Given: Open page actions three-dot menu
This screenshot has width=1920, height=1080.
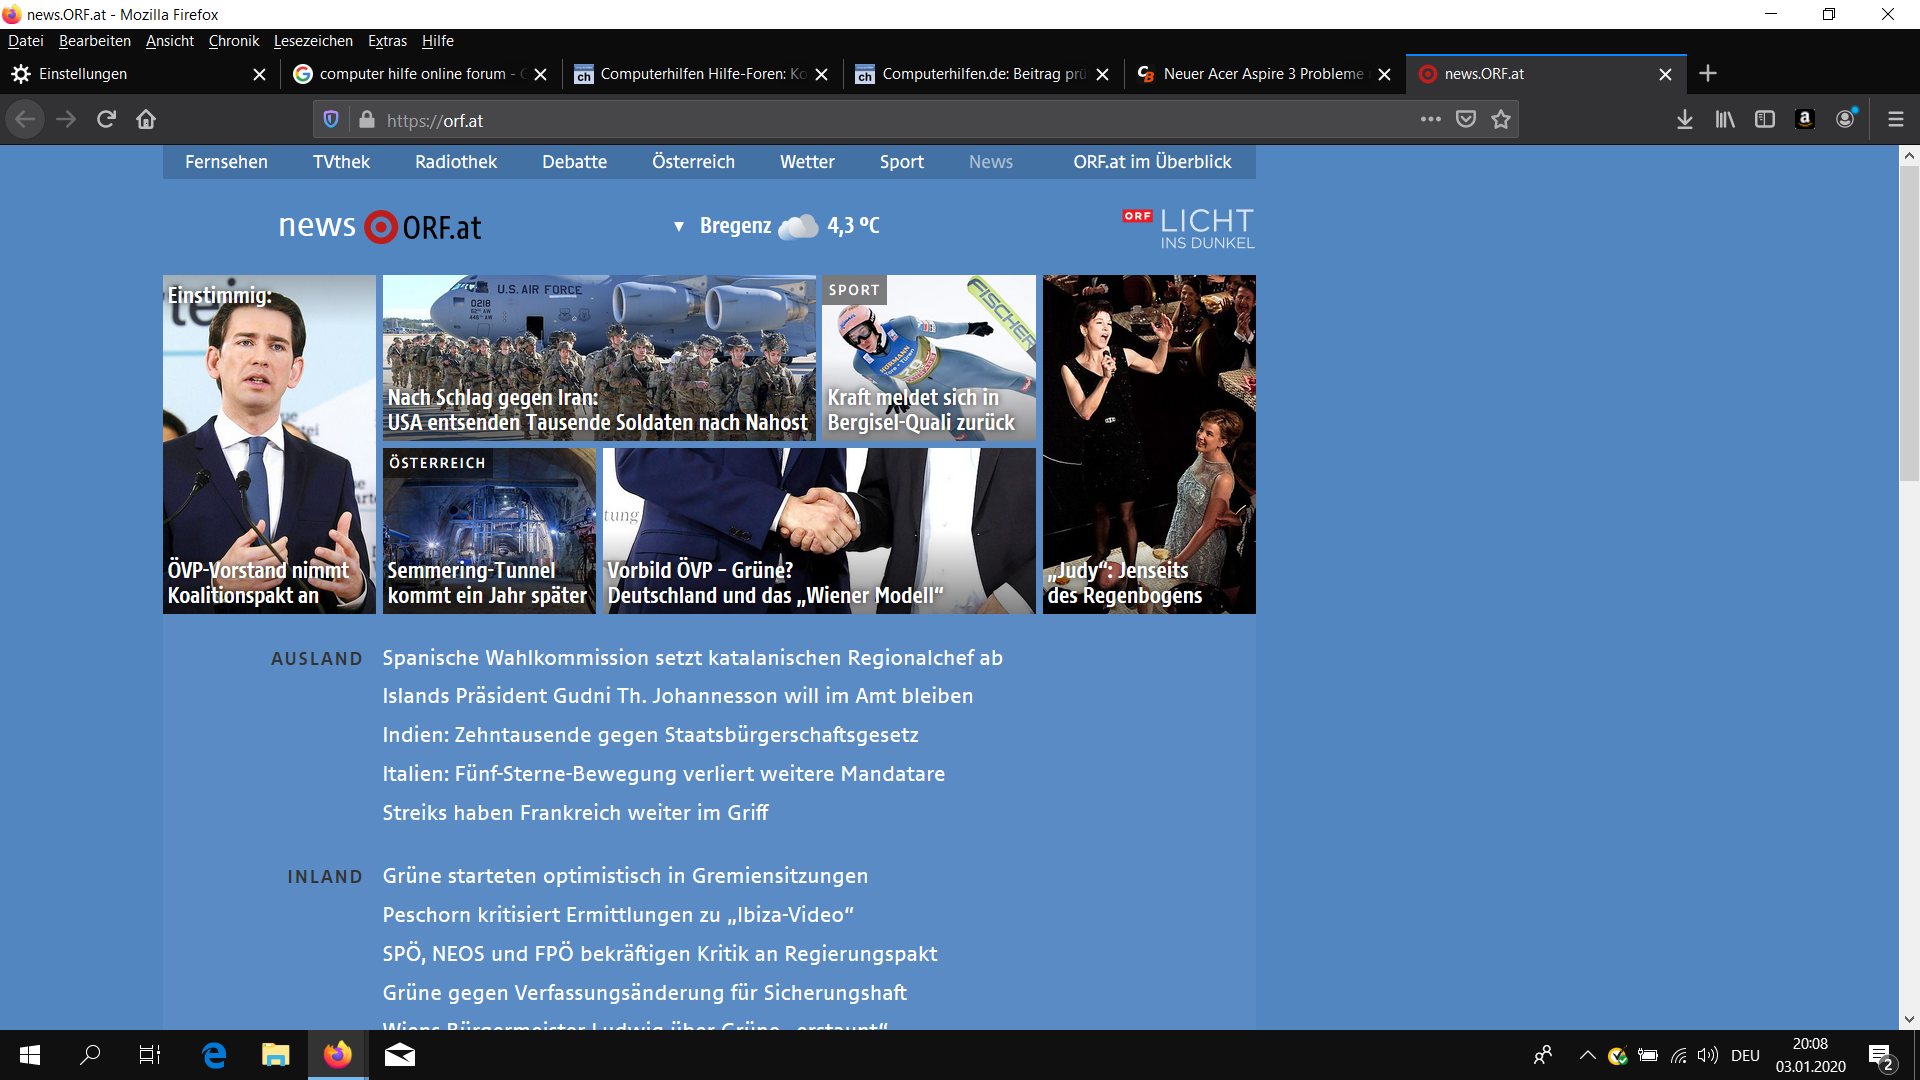Looking at the screenshot, I should point(1431,119).
